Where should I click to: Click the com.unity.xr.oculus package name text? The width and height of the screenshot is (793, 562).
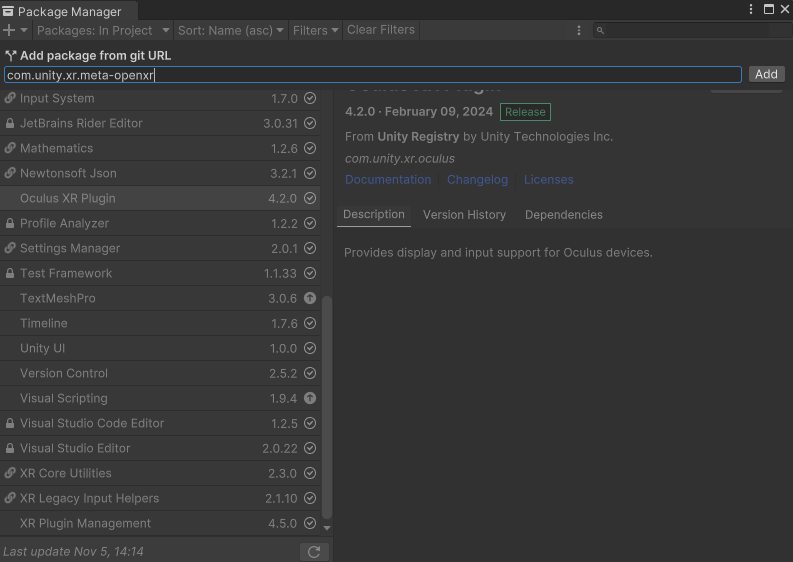pos(400,158)
